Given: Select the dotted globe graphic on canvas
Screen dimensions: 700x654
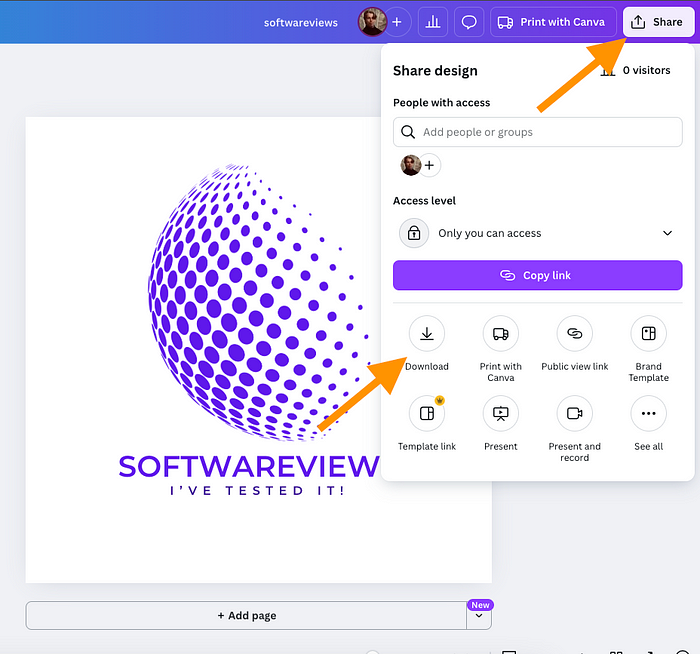Looking at the screenshot, I should [259, 303].
